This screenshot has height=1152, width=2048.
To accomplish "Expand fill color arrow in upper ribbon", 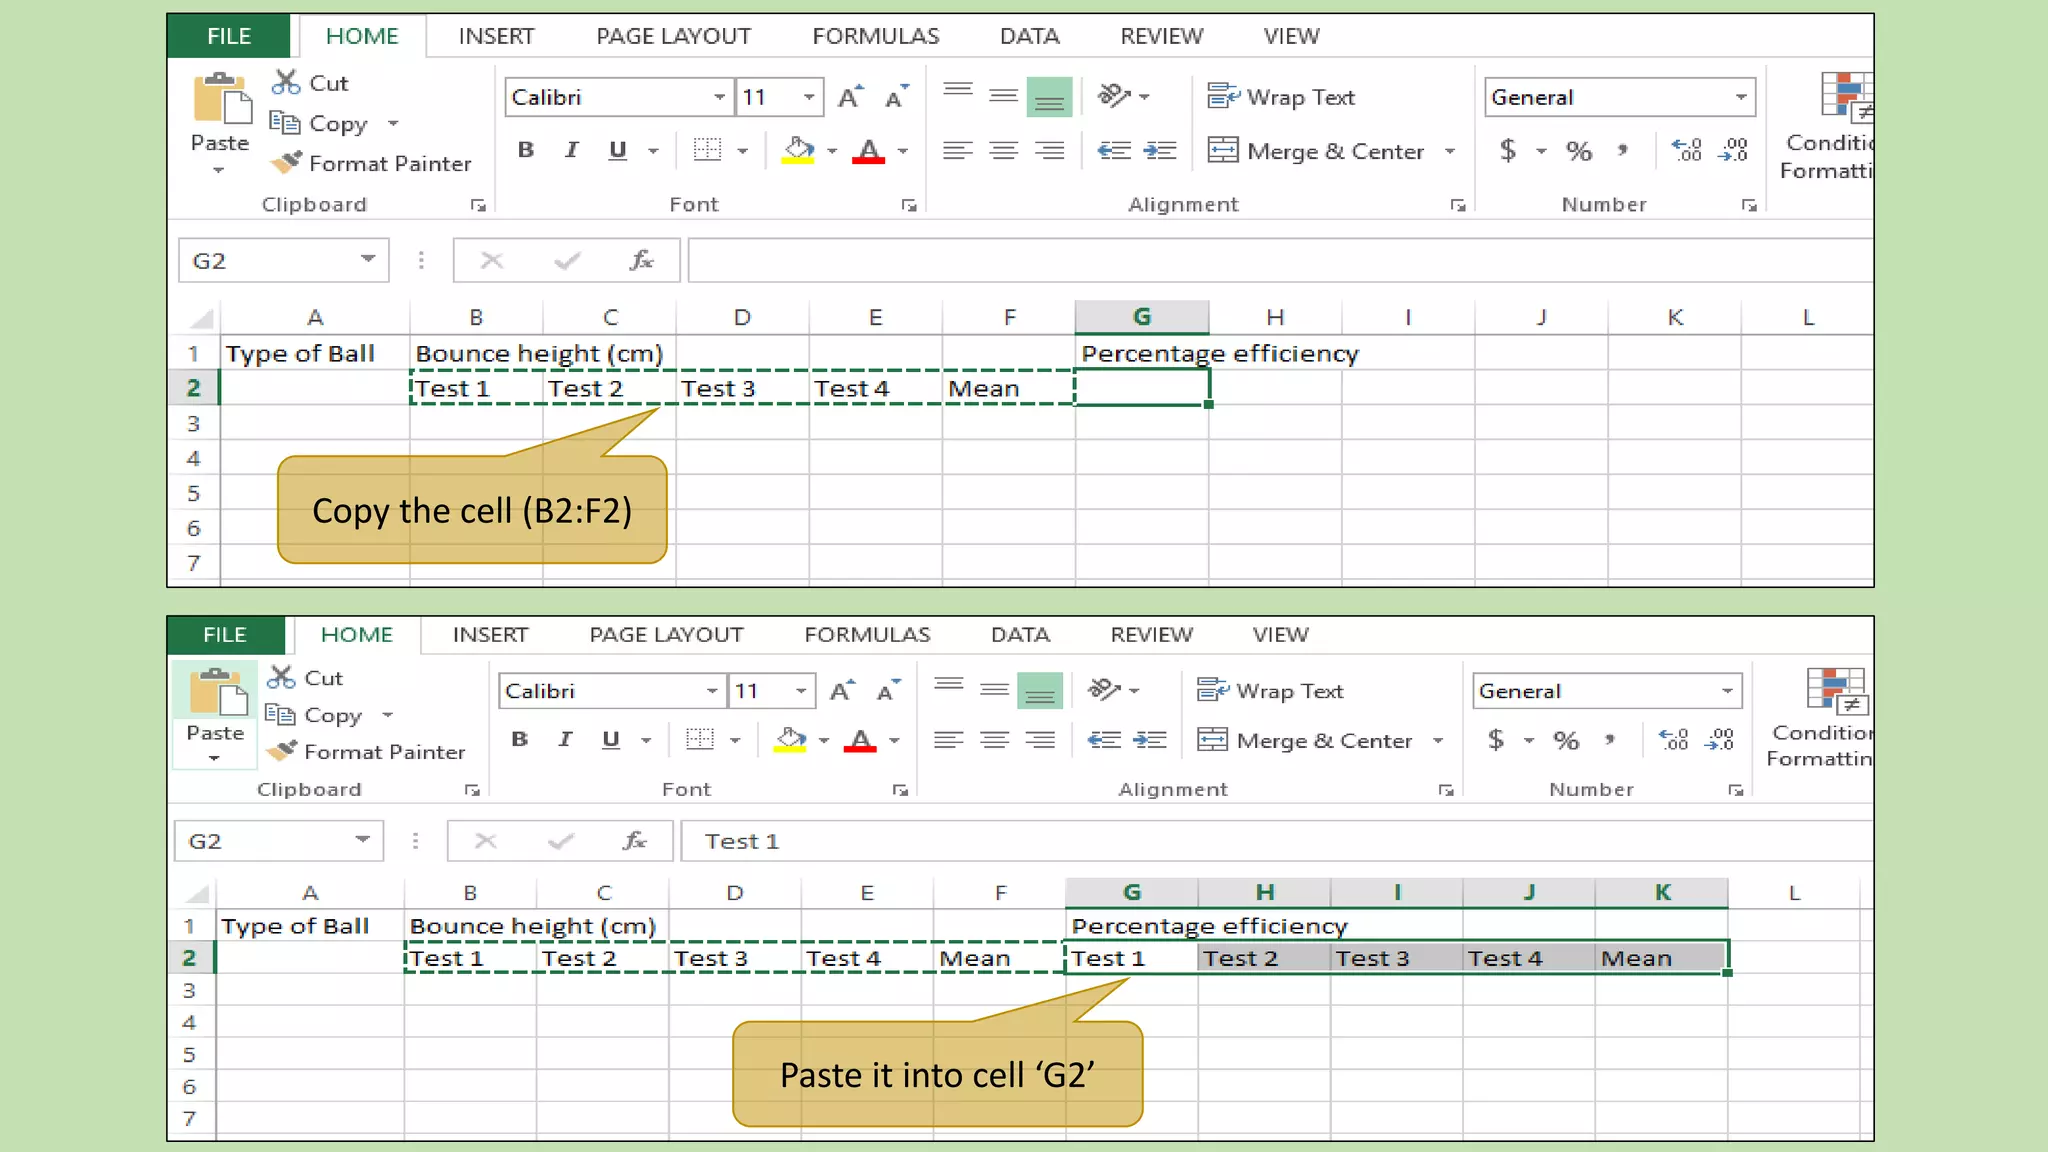I will tap(832, 151).
